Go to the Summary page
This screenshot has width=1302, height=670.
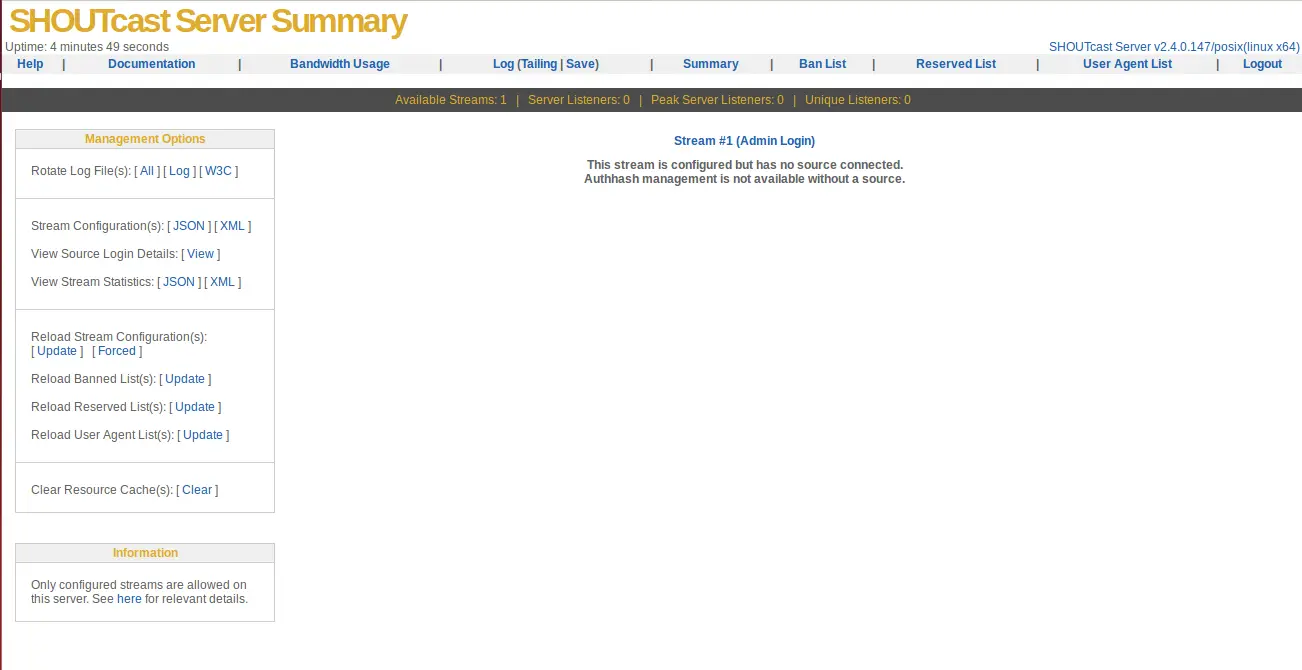[x=711, y=64]
